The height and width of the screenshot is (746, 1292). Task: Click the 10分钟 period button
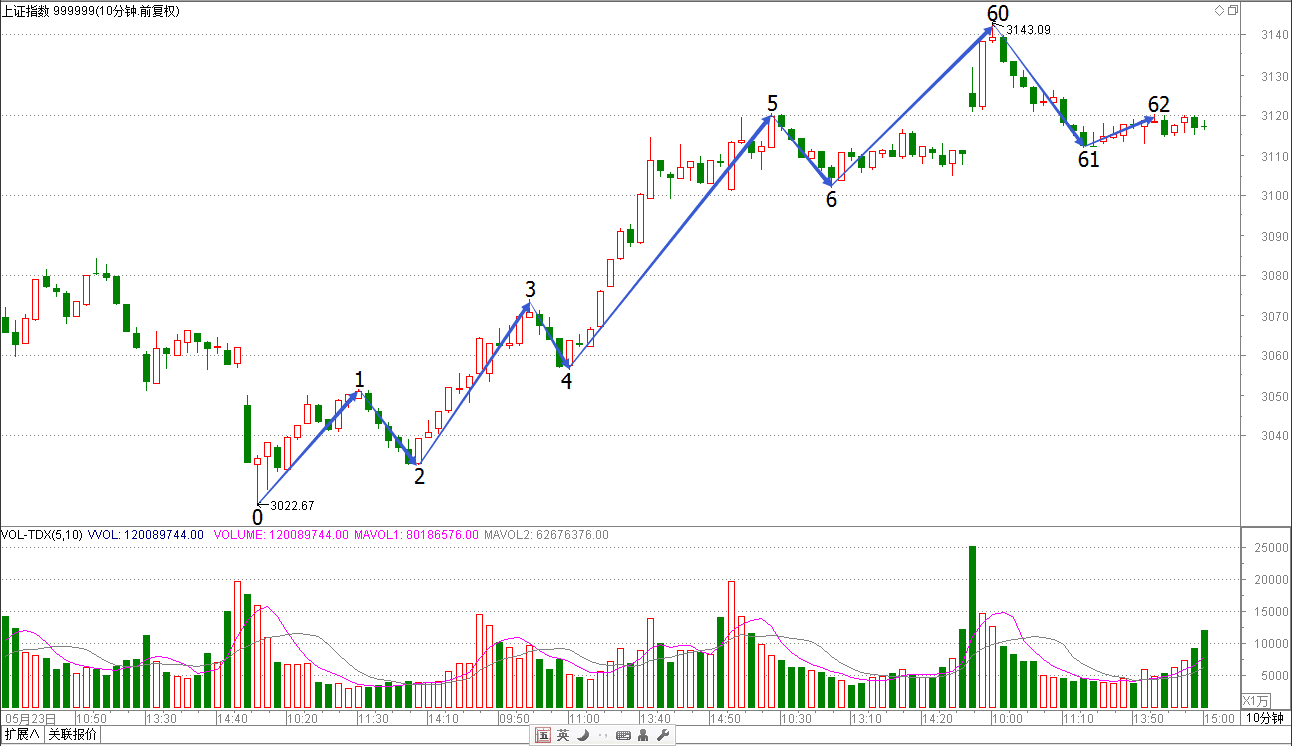click(x=1265, y=718)
